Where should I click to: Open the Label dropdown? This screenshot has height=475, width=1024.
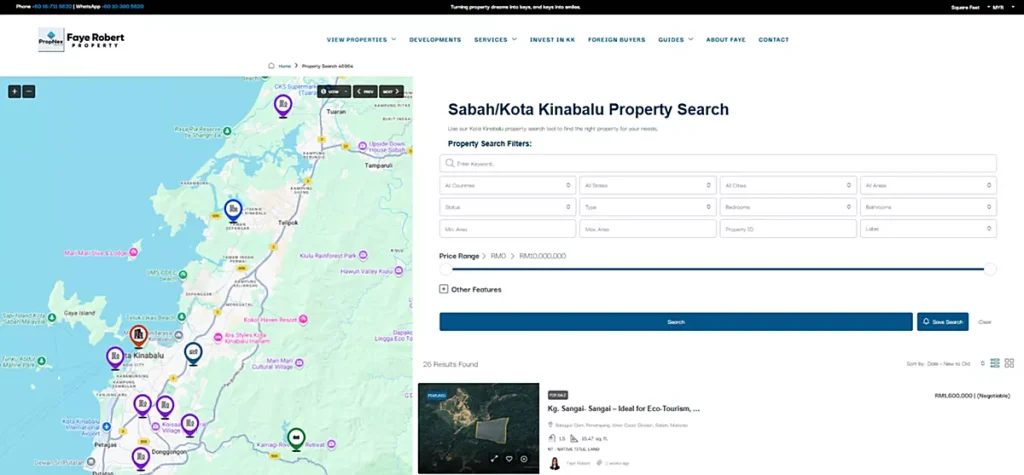point(929,229)
